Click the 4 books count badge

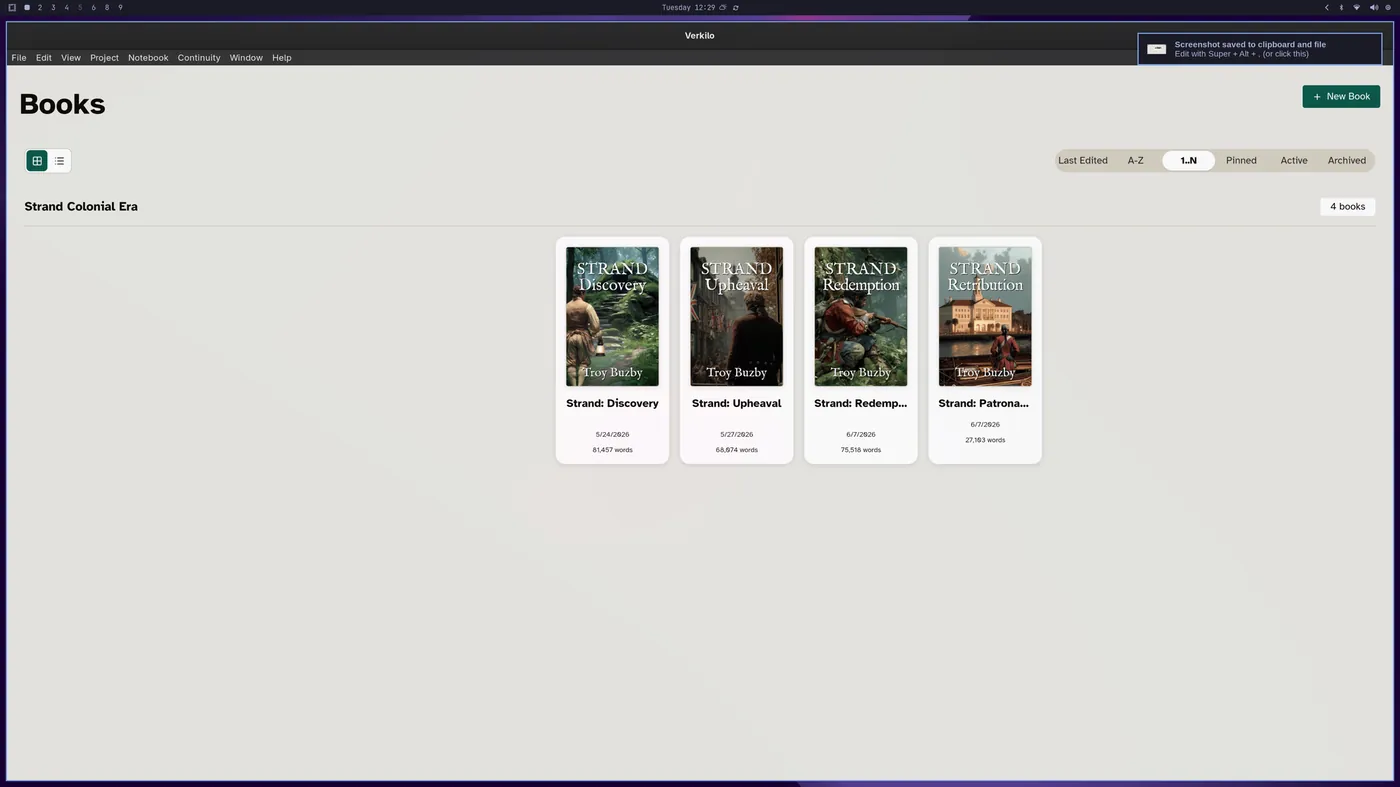click(x=1347, y=207)
